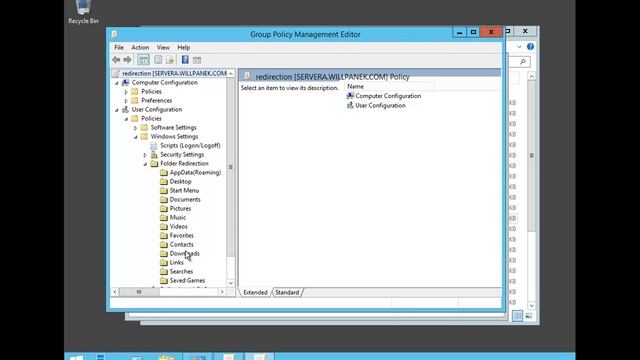Switch to the Extended tab
Viewport: 640px width, 360px height.
click(255, 292)
